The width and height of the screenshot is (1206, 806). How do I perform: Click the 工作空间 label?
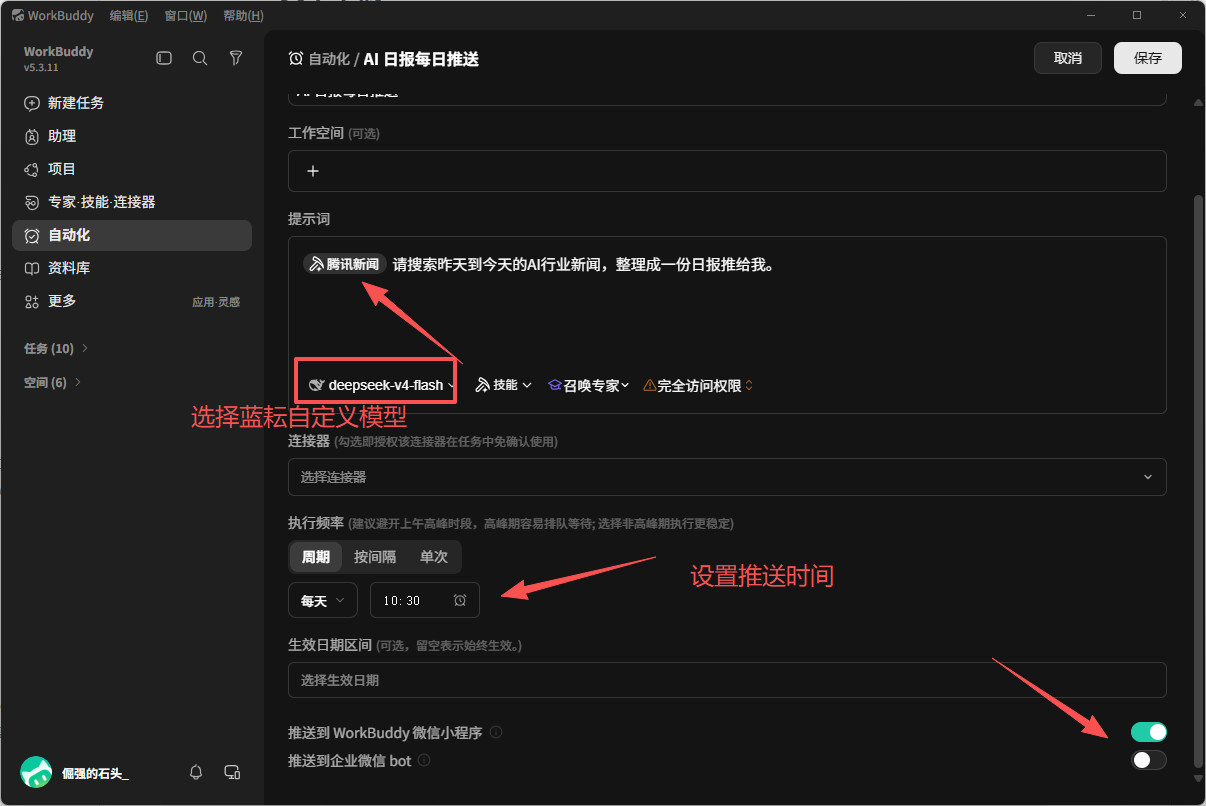tap(316, 133)
